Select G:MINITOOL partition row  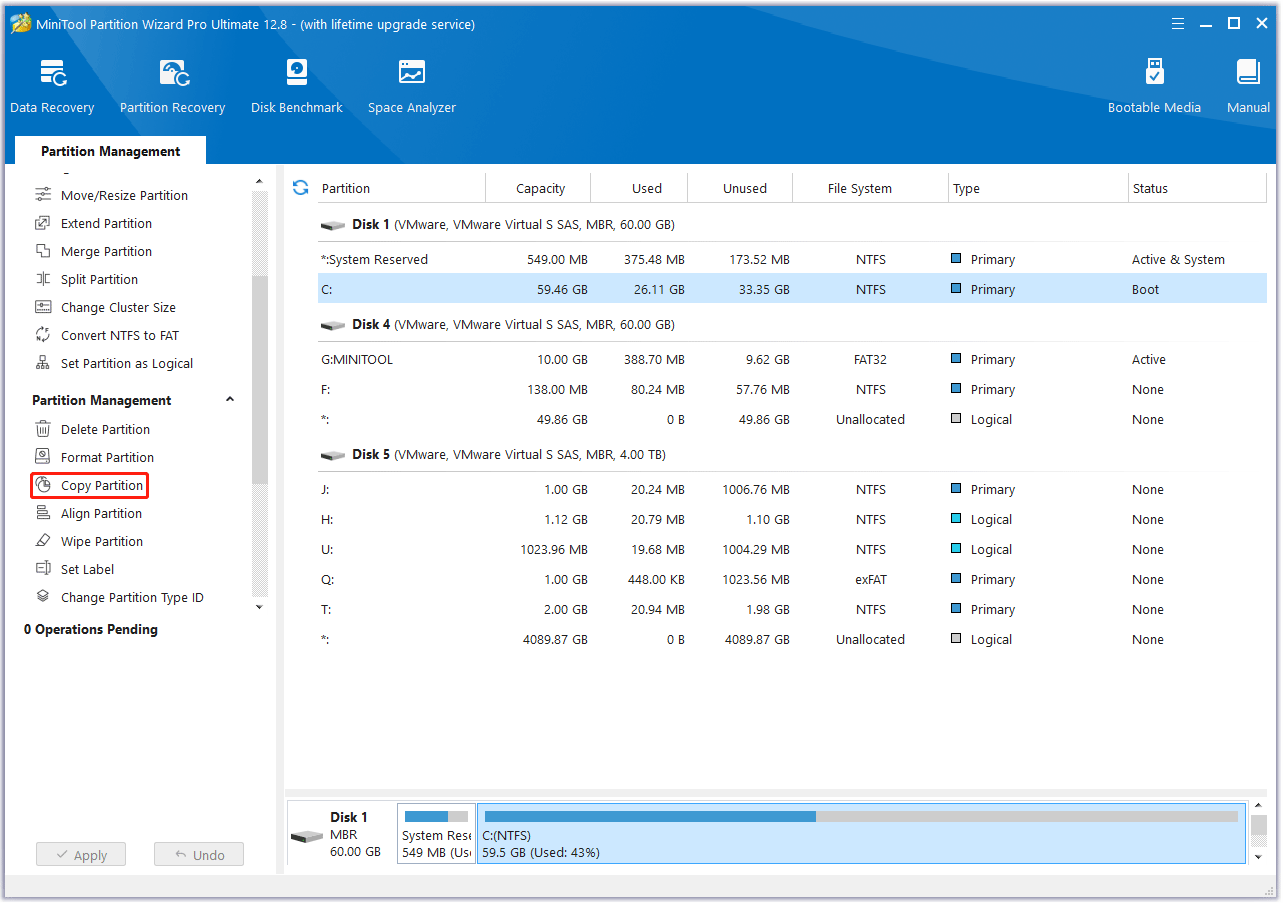pyautogui.click(x=792, y=359)
